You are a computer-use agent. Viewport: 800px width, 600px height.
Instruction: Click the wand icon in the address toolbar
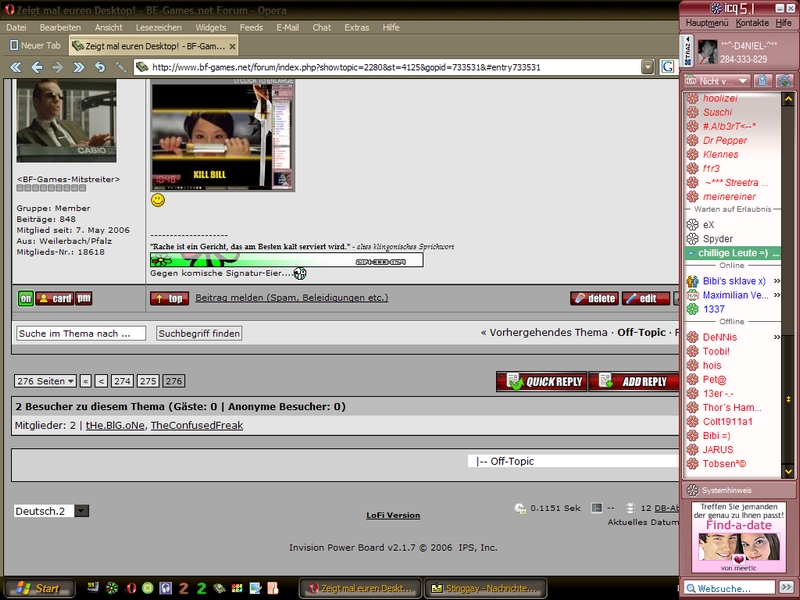[121, 67]
